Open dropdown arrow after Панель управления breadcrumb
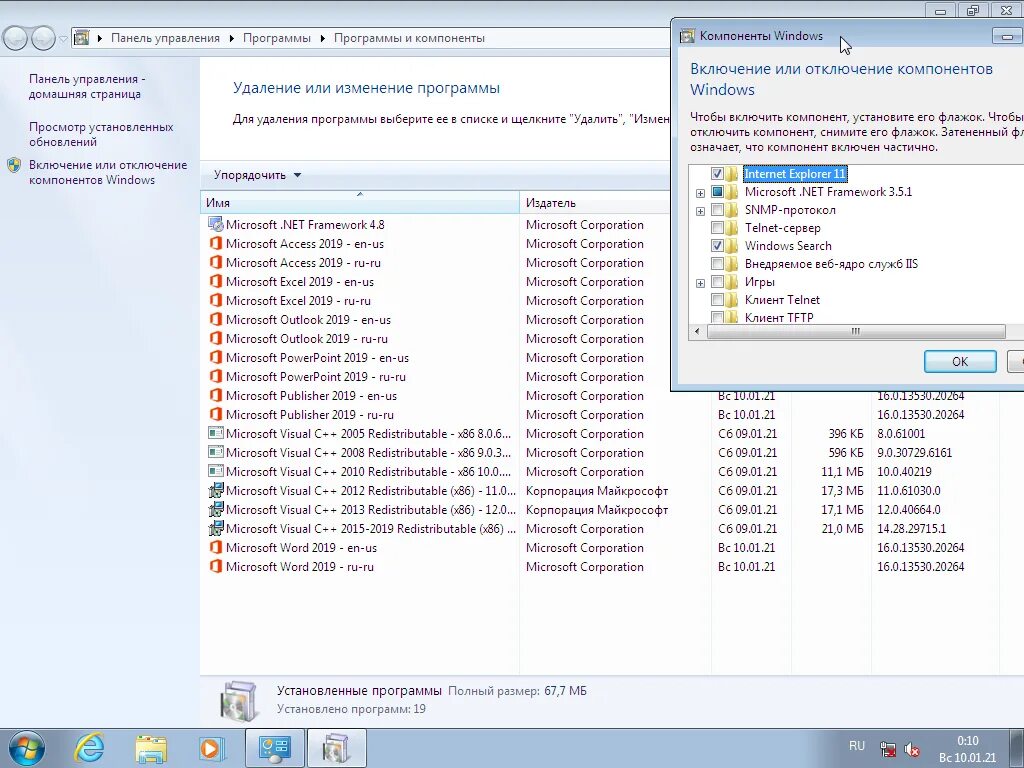 point(231,38)
